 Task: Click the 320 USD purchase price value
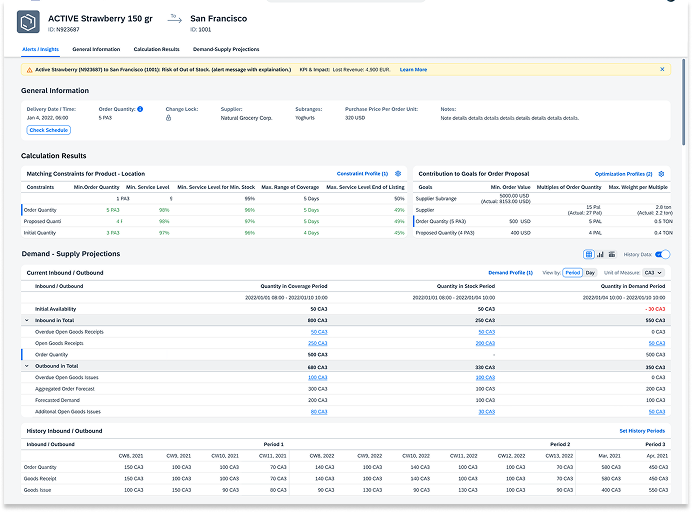[x=355, y=118]
